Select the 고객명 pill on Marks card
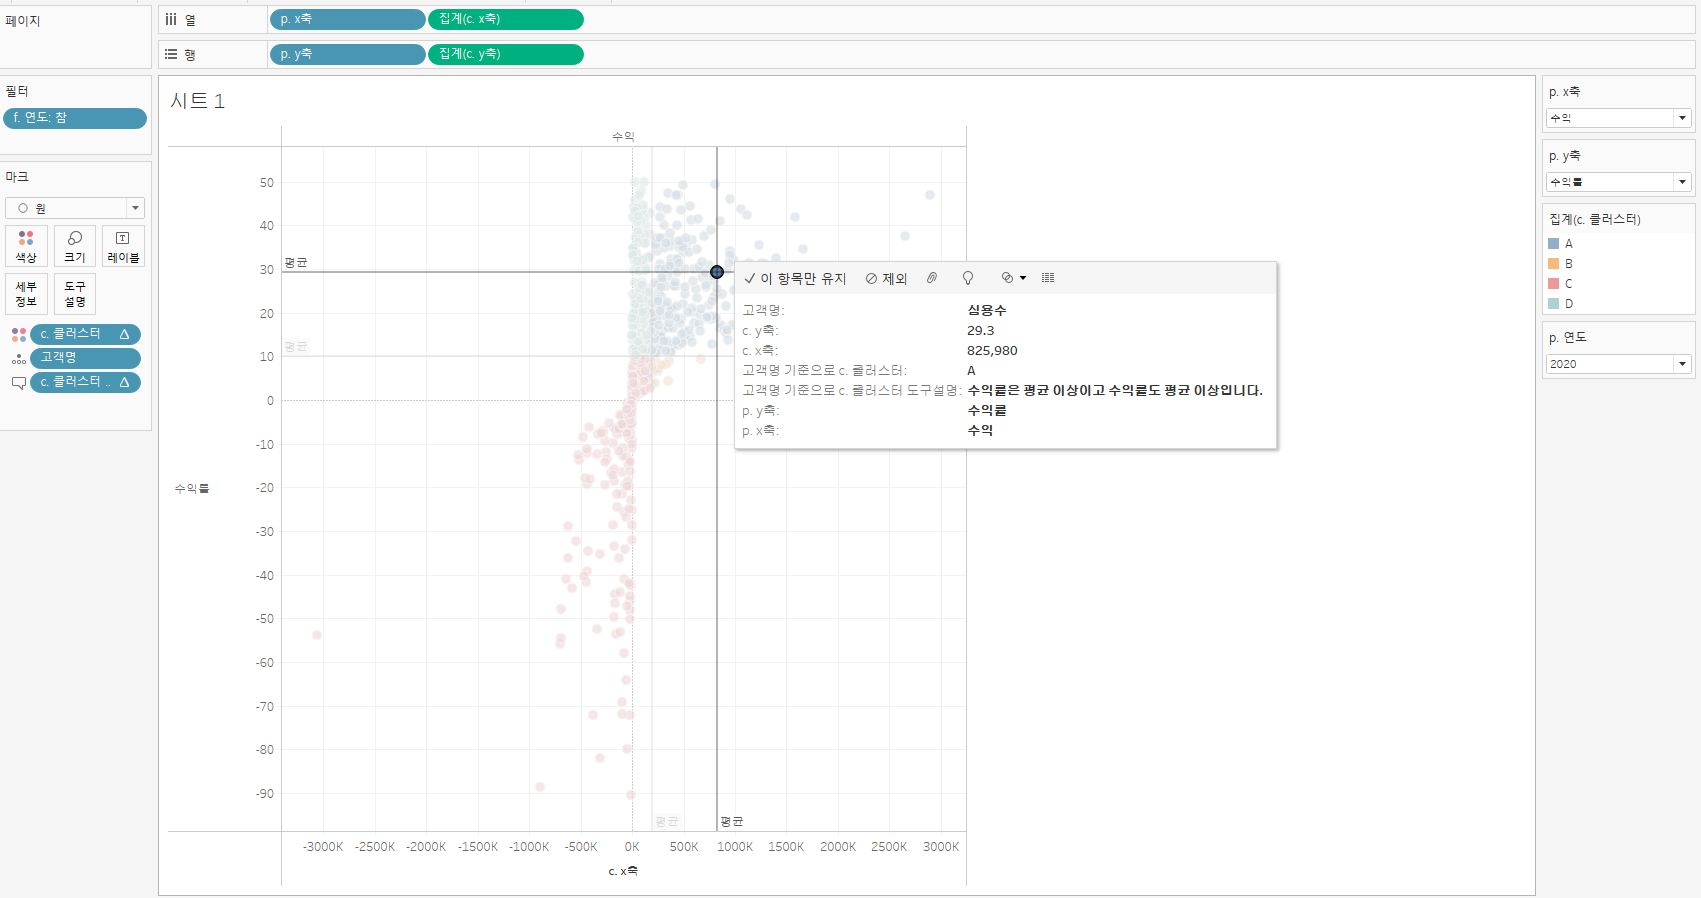The height and width of the screenshot is (898, 1701). point(85,358)
